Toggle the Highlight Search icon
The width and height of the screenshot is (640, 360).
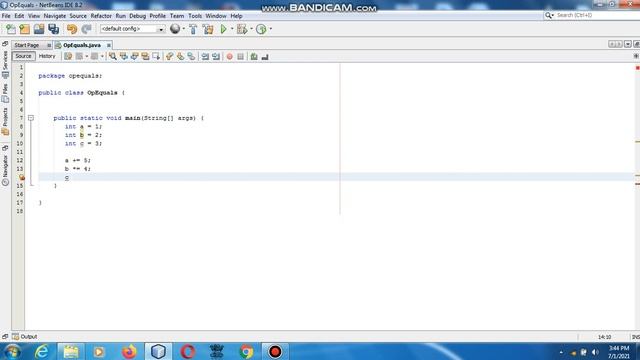tap(145, 57)
